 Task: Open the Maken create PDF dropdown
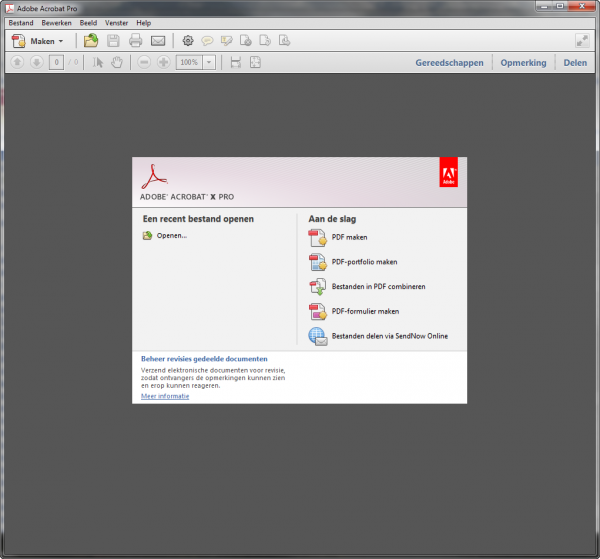click(x=37, y=41)
